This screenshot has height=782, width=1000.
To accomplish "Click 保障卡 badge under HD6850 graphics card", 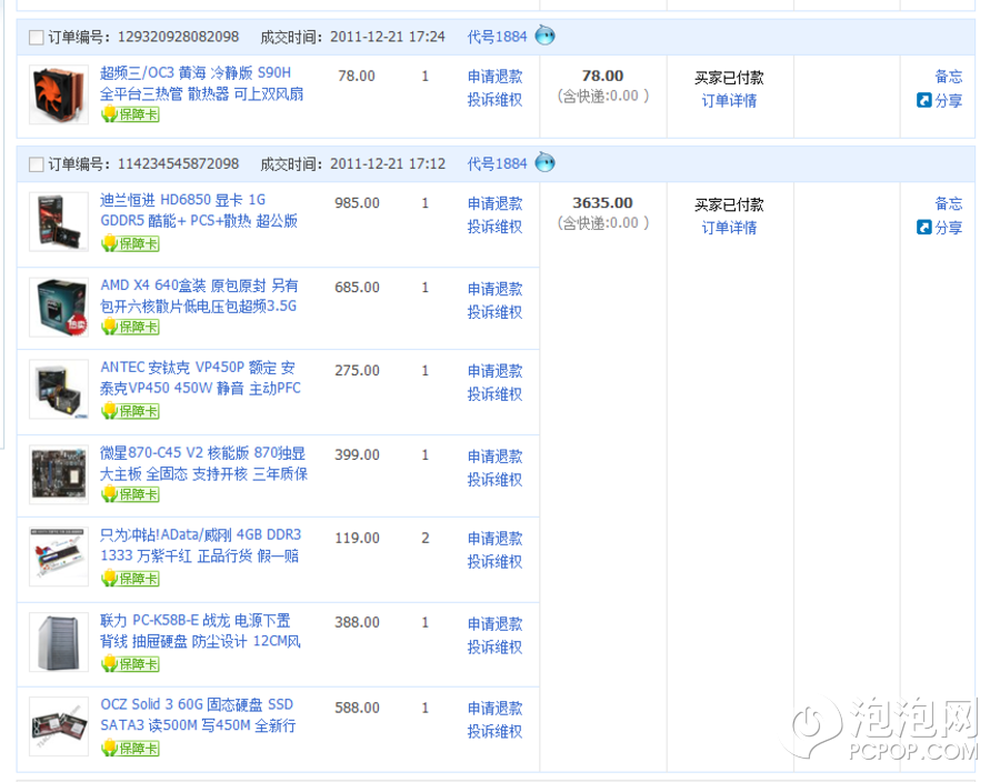I will tap(130, 244).
